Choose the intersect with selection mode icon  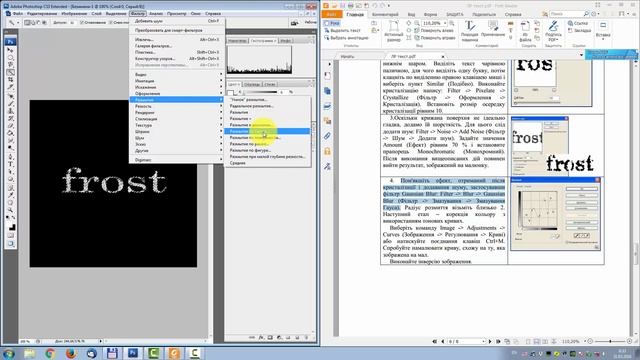(x=44, y=23)
